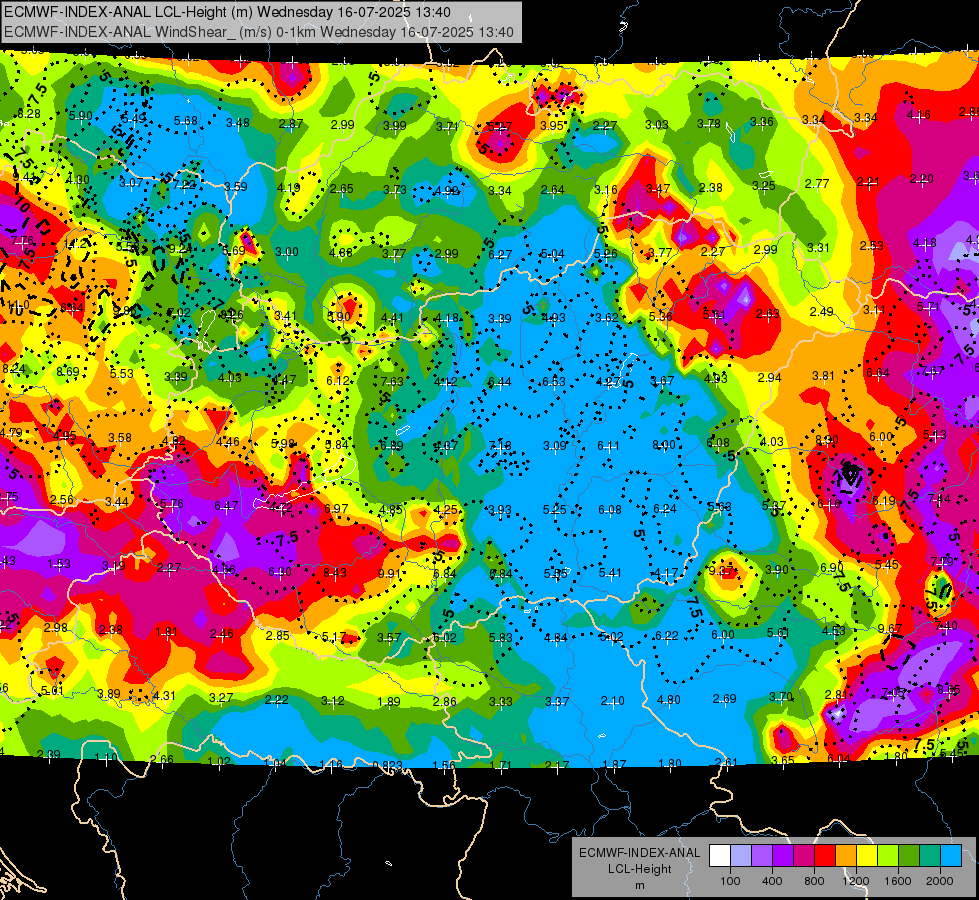Choose the lime legend swatch above 1600
Image resolution: width=979 pixels, height=900 pixels.
click(888, 856)
